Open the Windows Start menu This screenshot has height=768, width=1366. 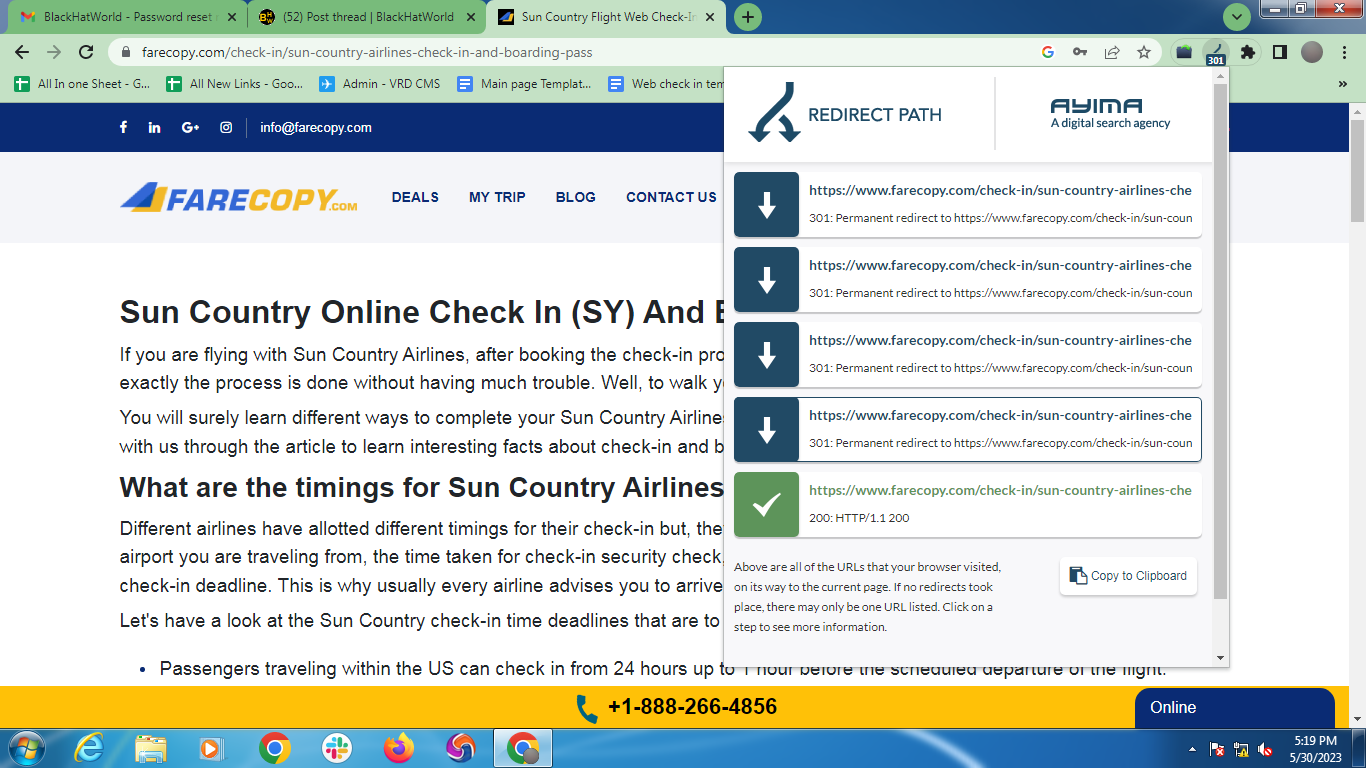tap(25, 748)
